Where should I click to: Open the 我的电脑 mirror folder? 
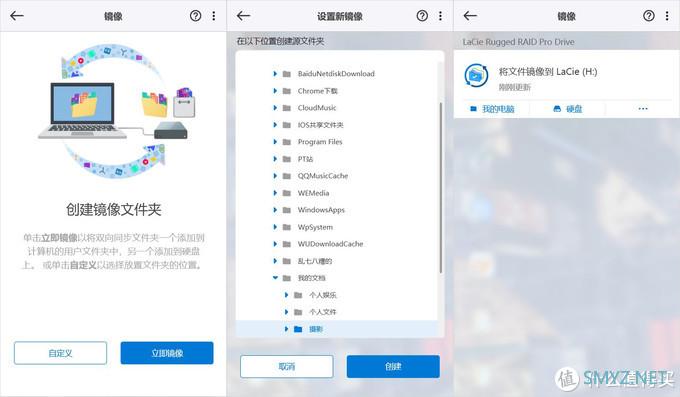(492, 109)
